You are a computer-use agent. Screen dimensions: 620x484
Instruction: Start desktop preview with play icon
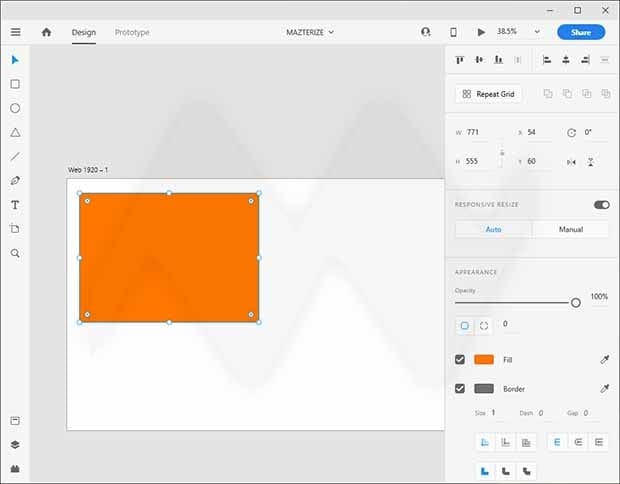coord(481,32)
